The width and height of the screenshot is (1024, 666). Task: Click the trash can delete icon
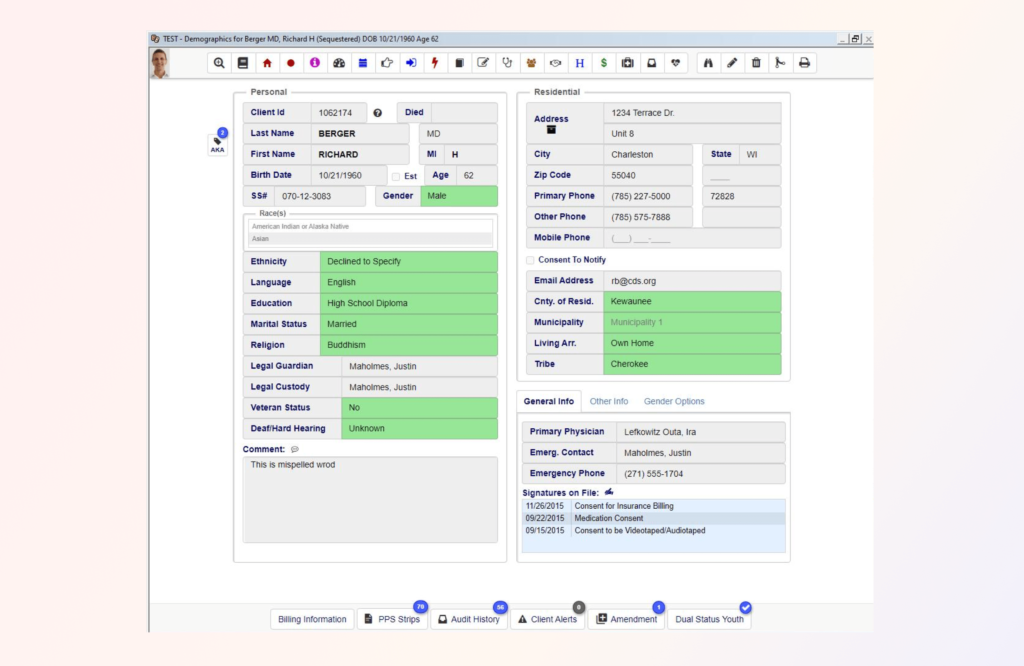[756, 63]
